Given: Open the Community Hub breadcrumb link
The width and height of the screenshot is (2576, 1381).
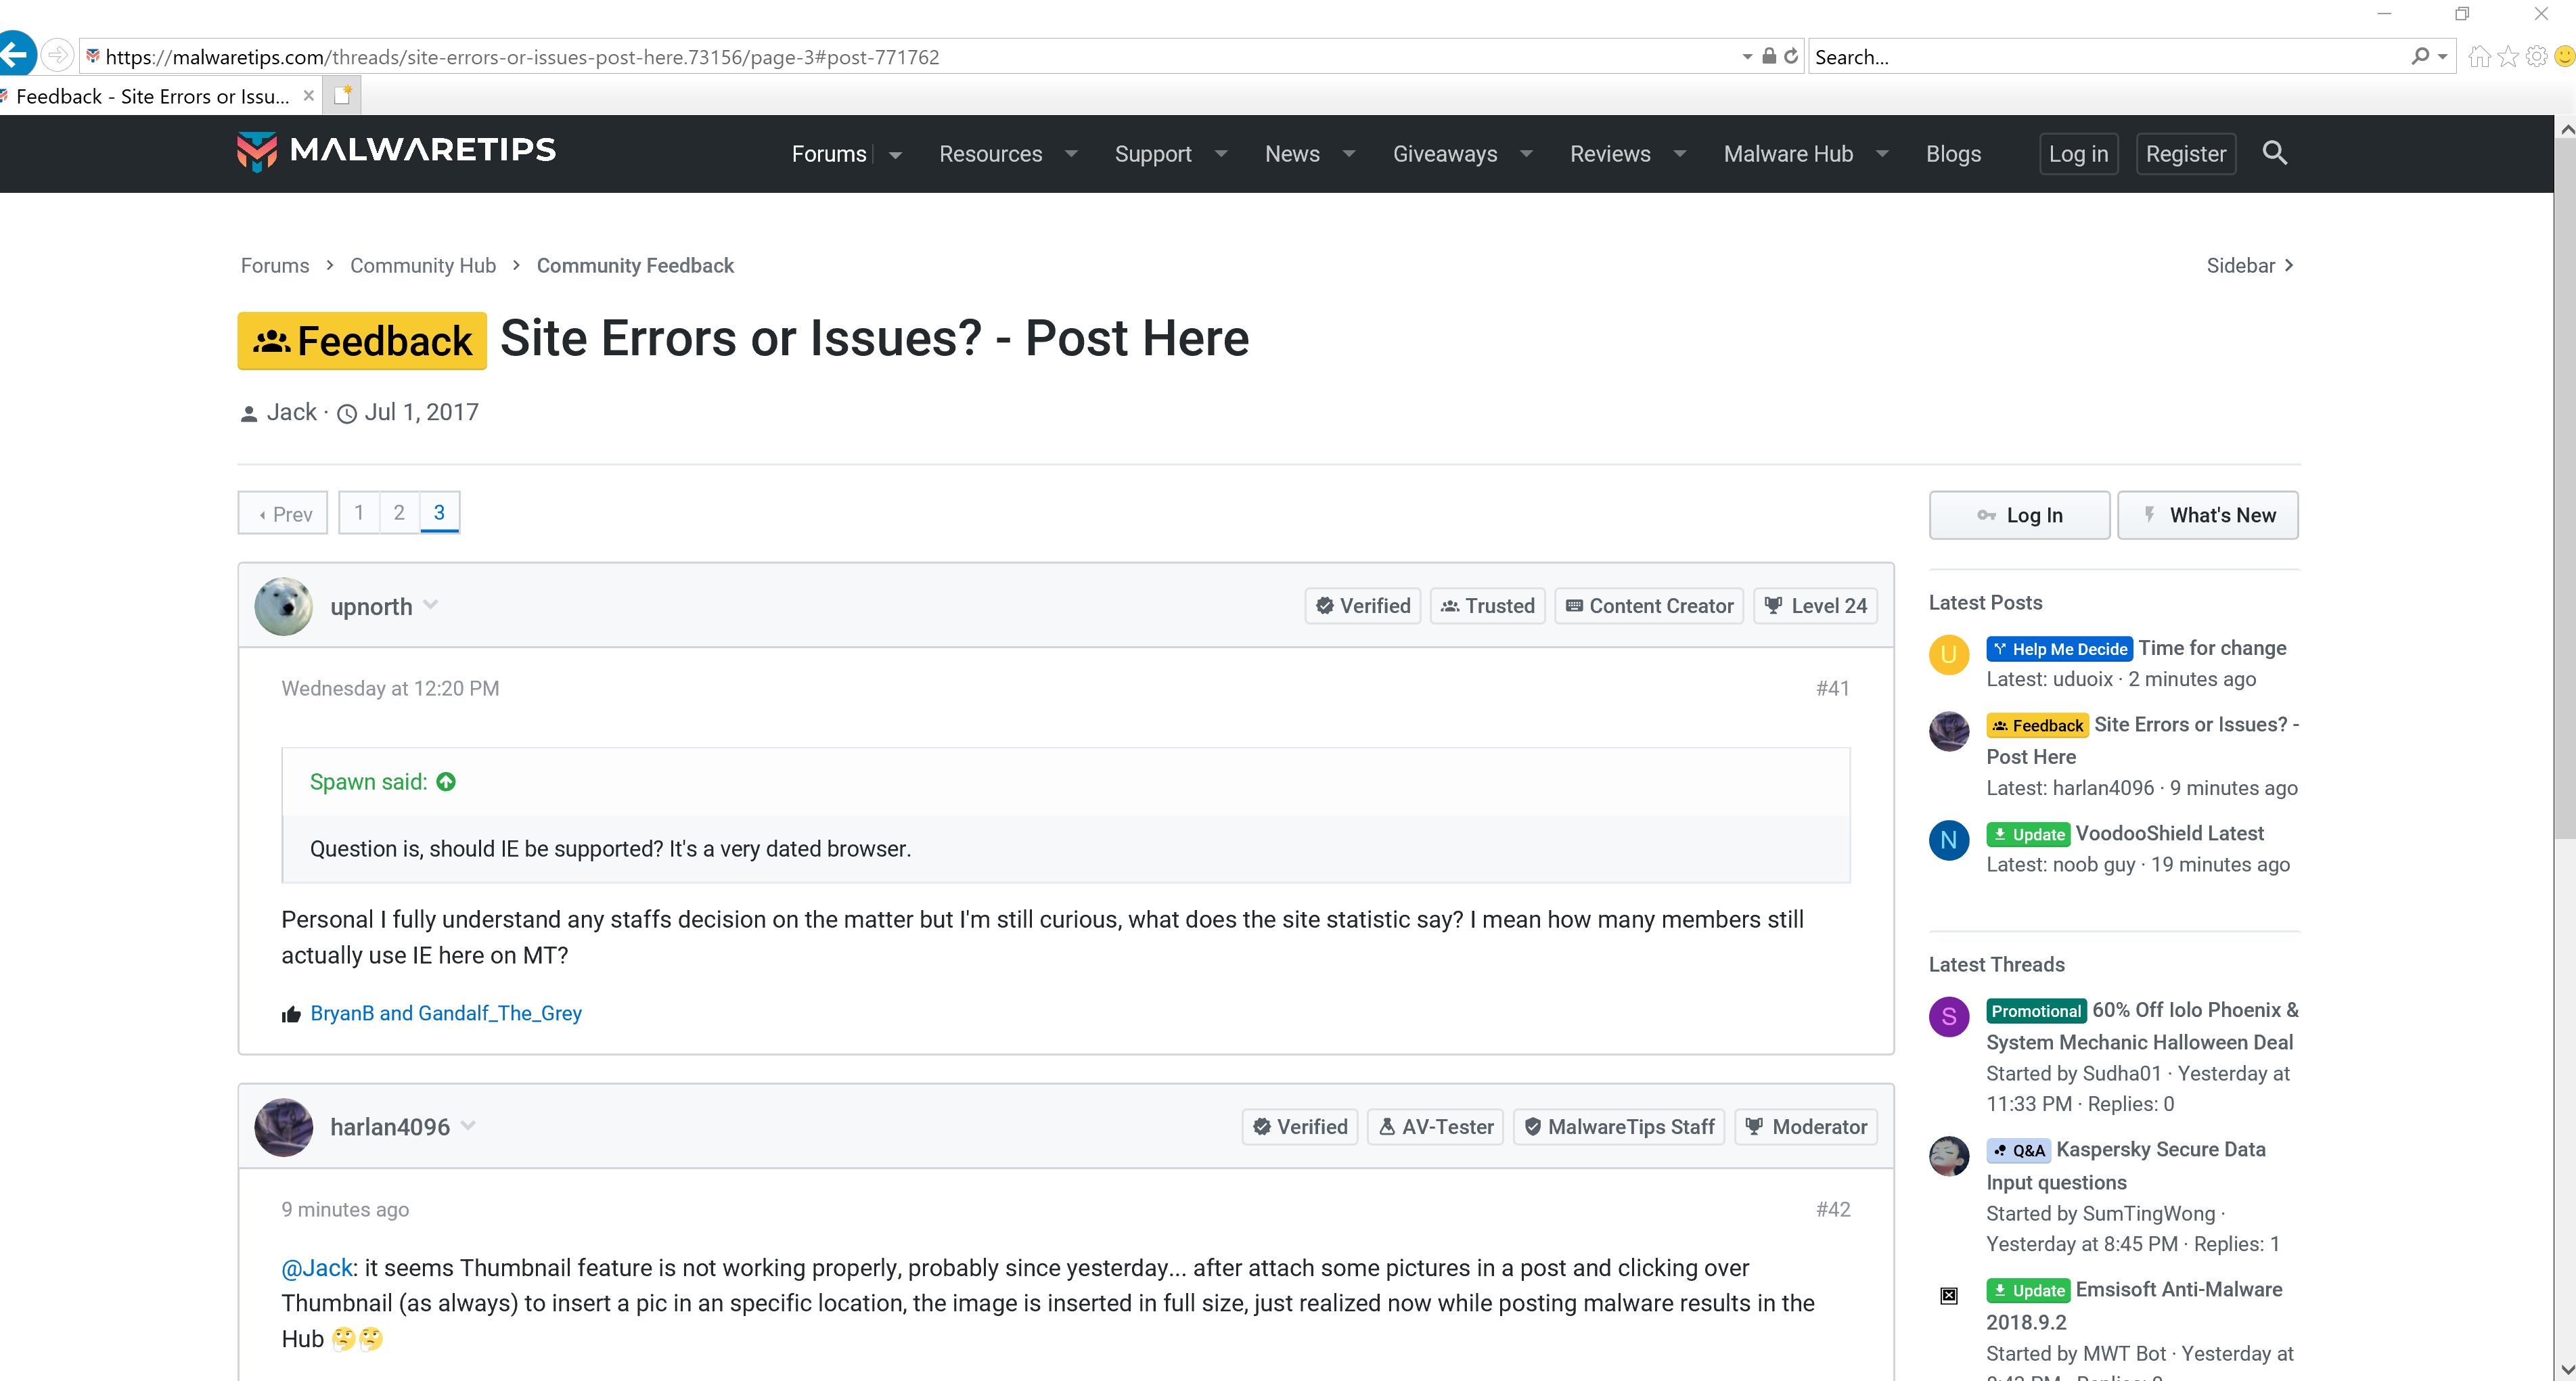Looking at the screenshot, I should point(422,266).
